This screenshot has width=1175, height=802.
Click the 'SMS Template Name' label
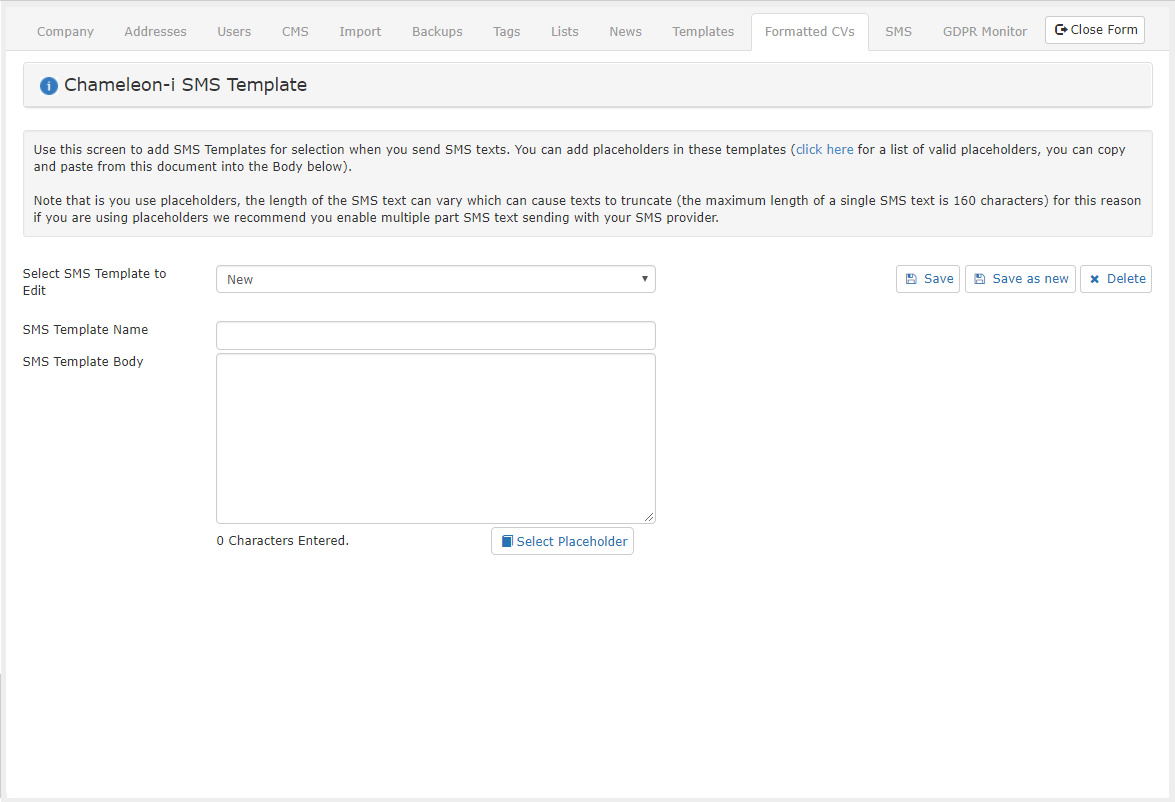point(85,330)
